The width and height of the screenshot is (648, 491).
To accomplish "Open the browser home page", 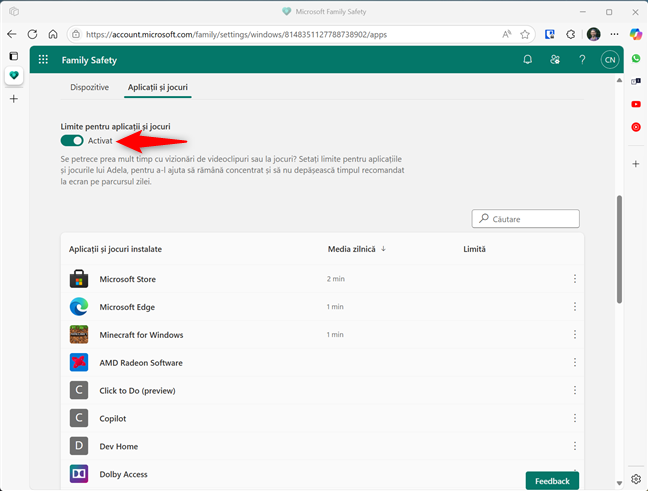I will click(x=53, y=34).
